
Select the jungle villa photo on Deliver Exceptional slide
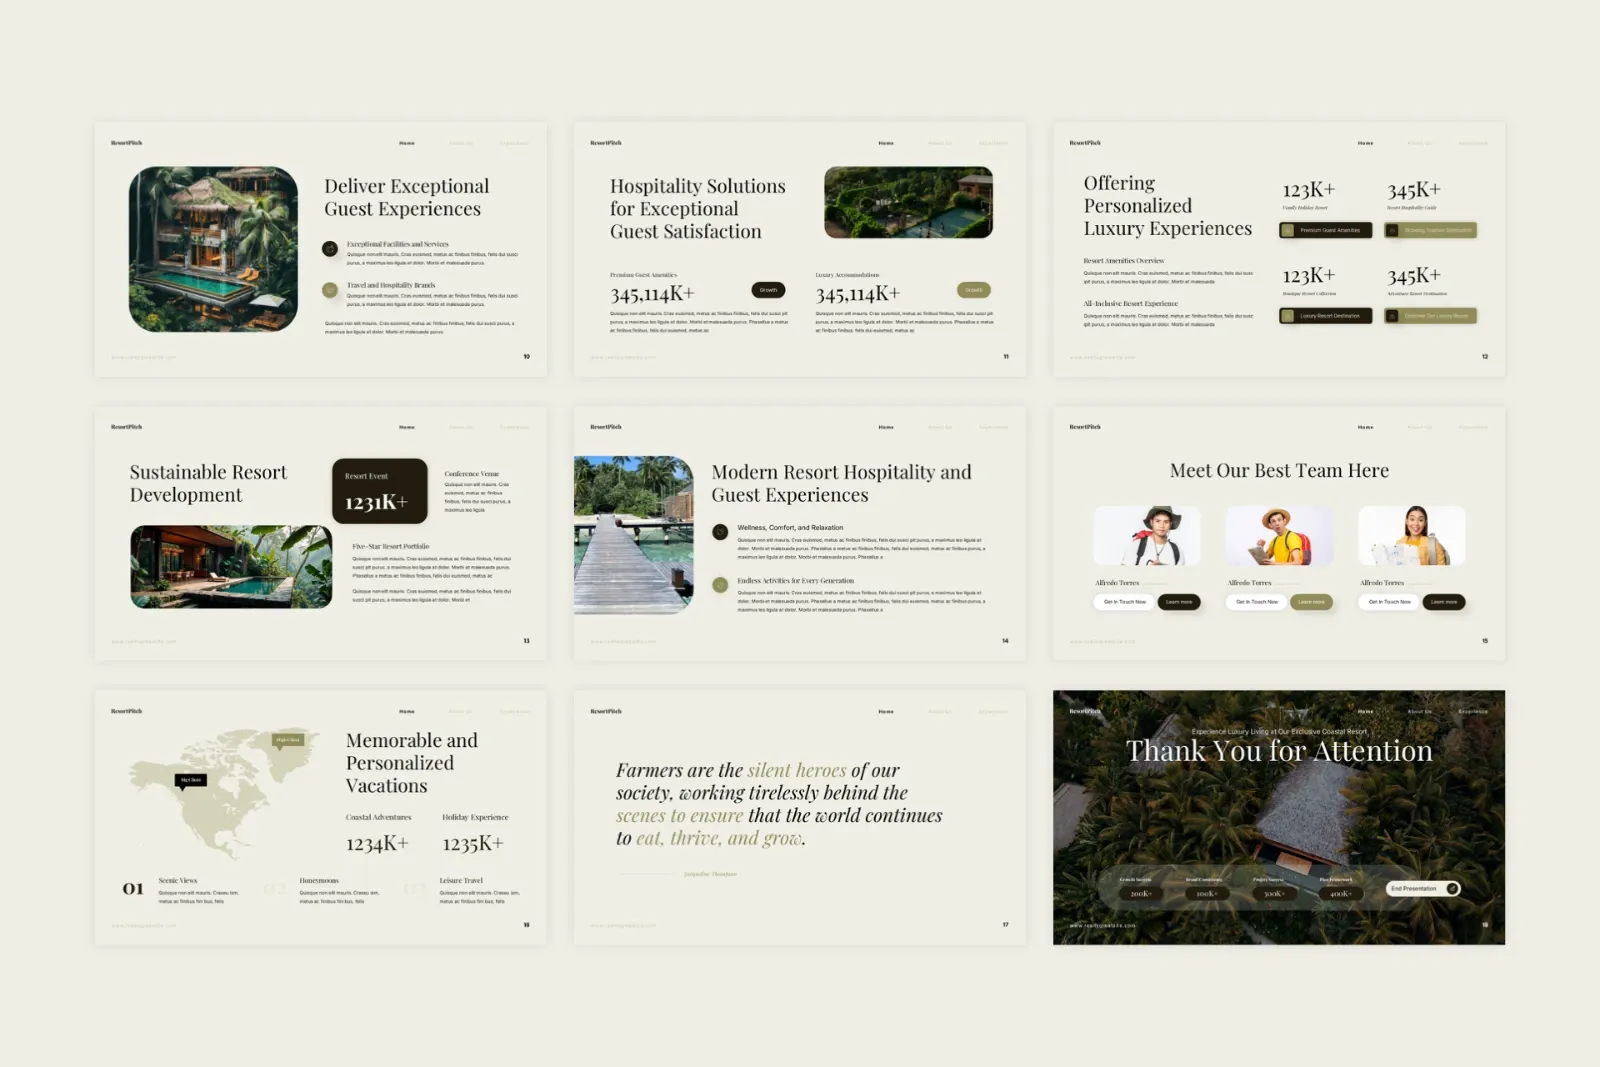pos(213,249)
